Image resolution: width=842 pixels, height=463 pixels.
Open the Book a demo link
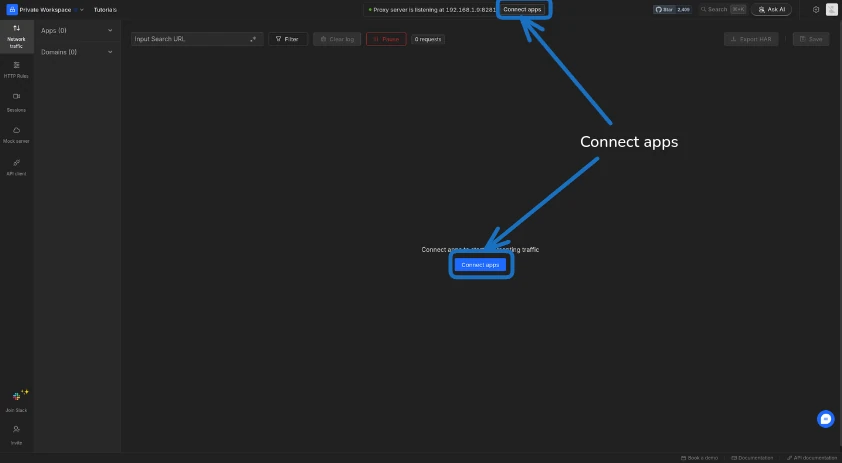point(699,458)
